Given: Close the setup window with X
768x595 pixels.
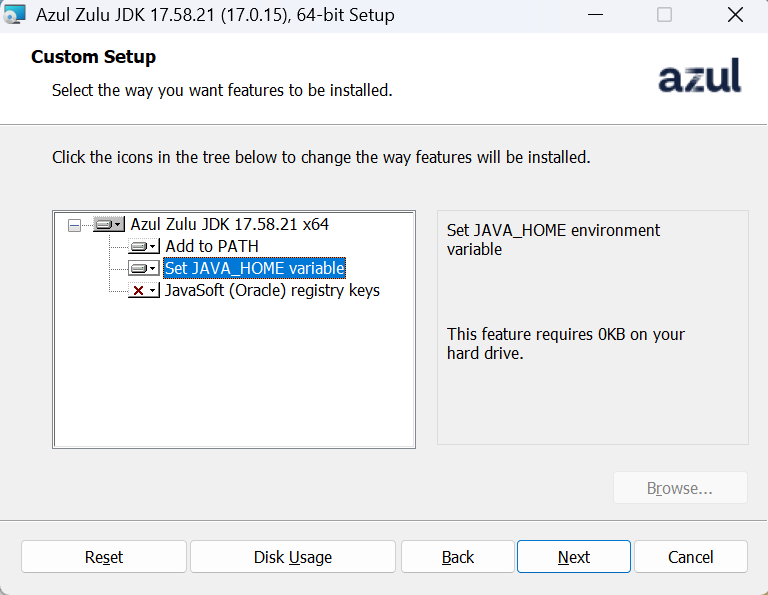Looking at the screenshot, I should (x=735, y=15).
